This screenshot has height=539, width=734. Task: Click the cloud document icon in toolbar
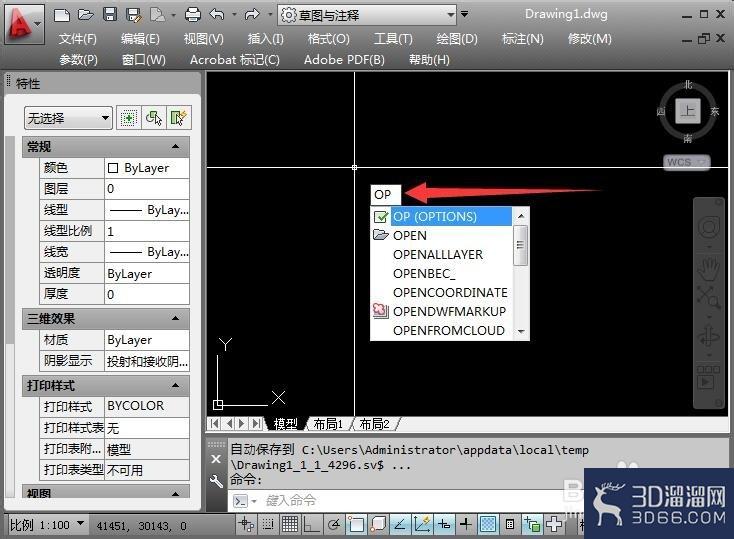click(158, 15)
